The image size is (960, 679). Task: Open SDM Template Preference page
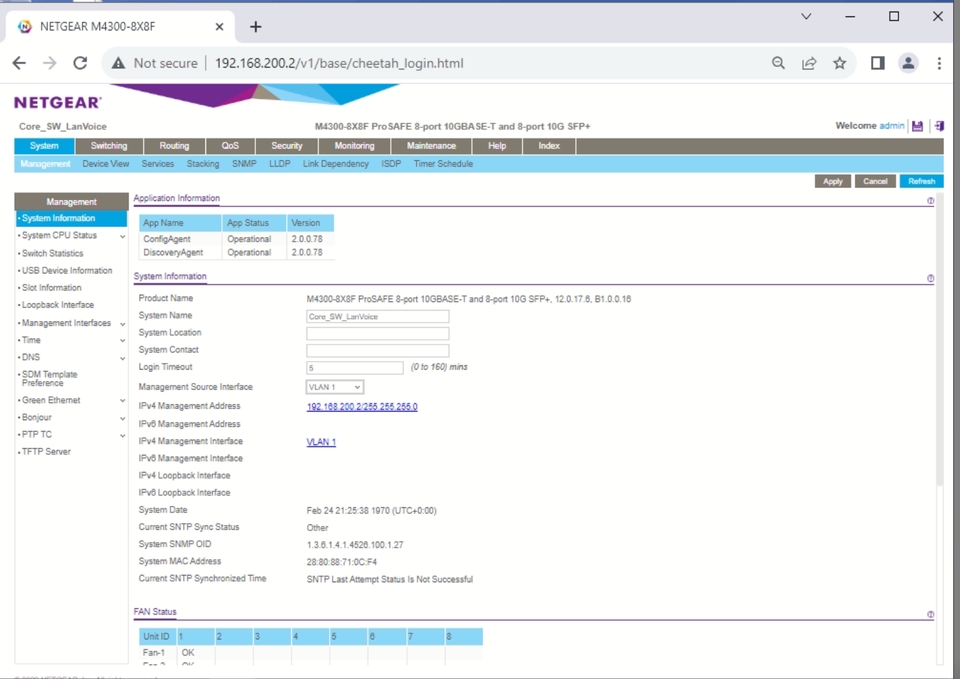(x=50, y=379)
